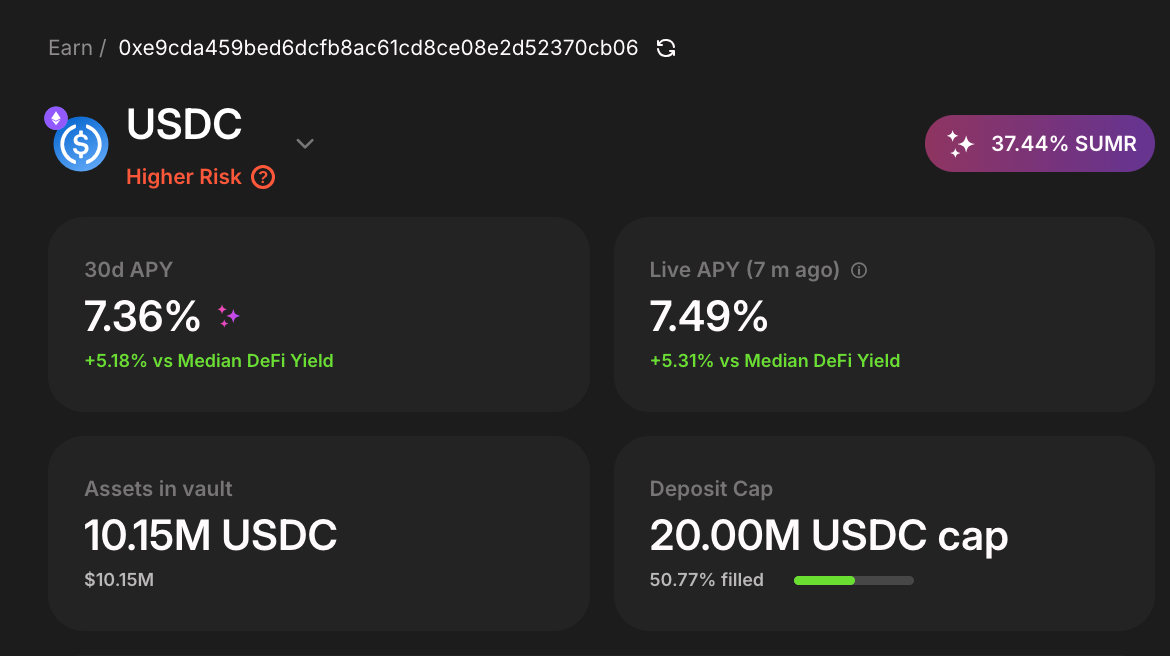Viewport: 1170px width, 656px height.
Task: Click the sparkle icon beside 7.36% APY
Action: coord(228,316)
